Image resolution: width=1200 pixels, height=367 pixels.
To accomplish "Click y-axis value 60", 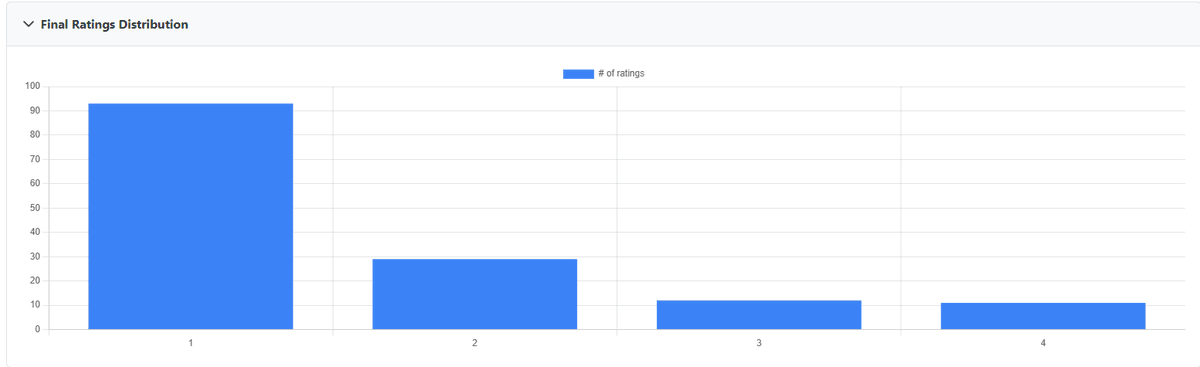I will (x=35, y=183).
